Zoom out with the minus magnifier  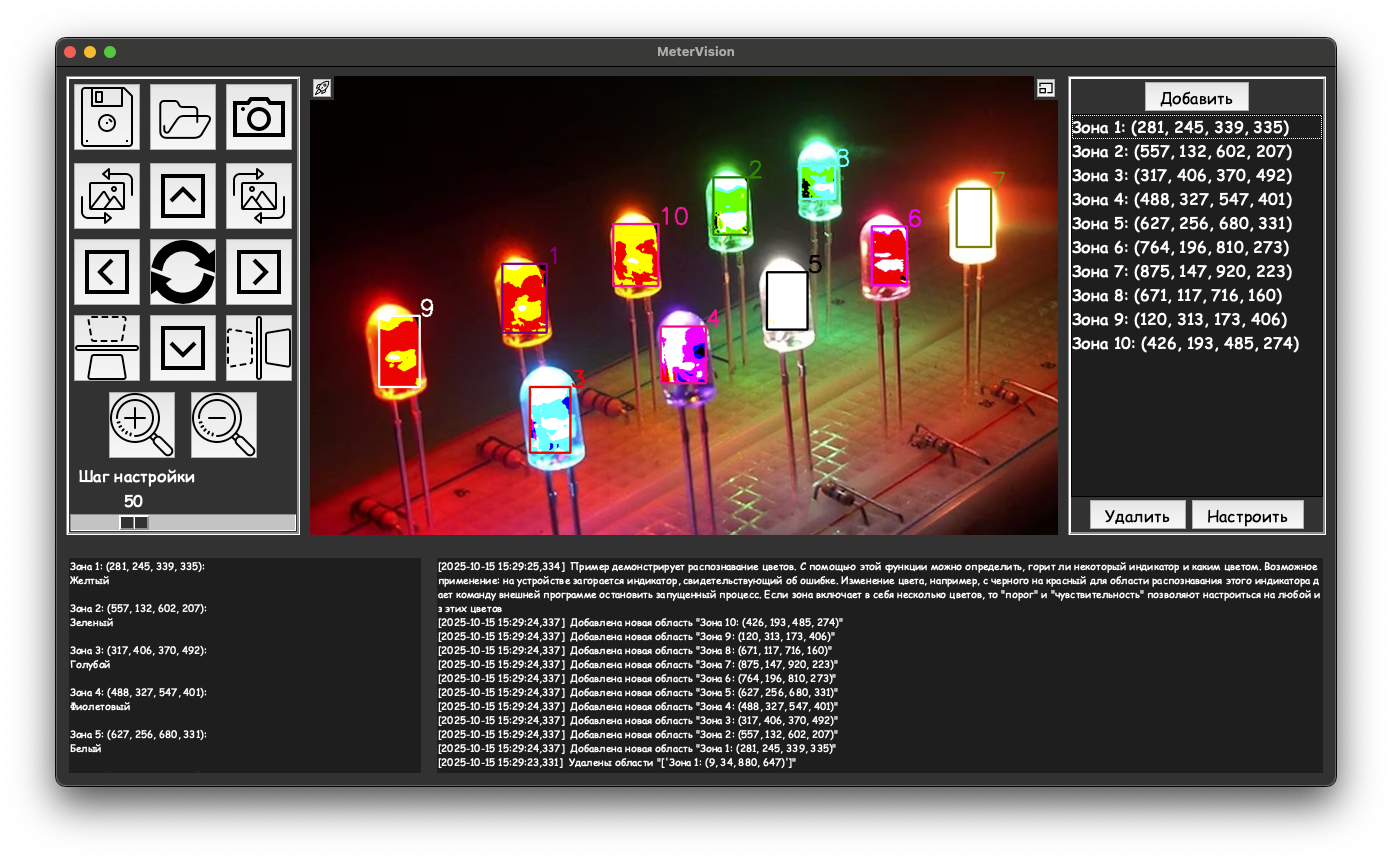[224, 425]
